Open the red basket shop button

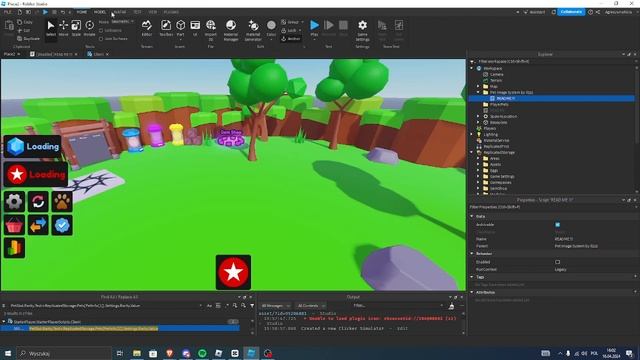pos(14,225)
